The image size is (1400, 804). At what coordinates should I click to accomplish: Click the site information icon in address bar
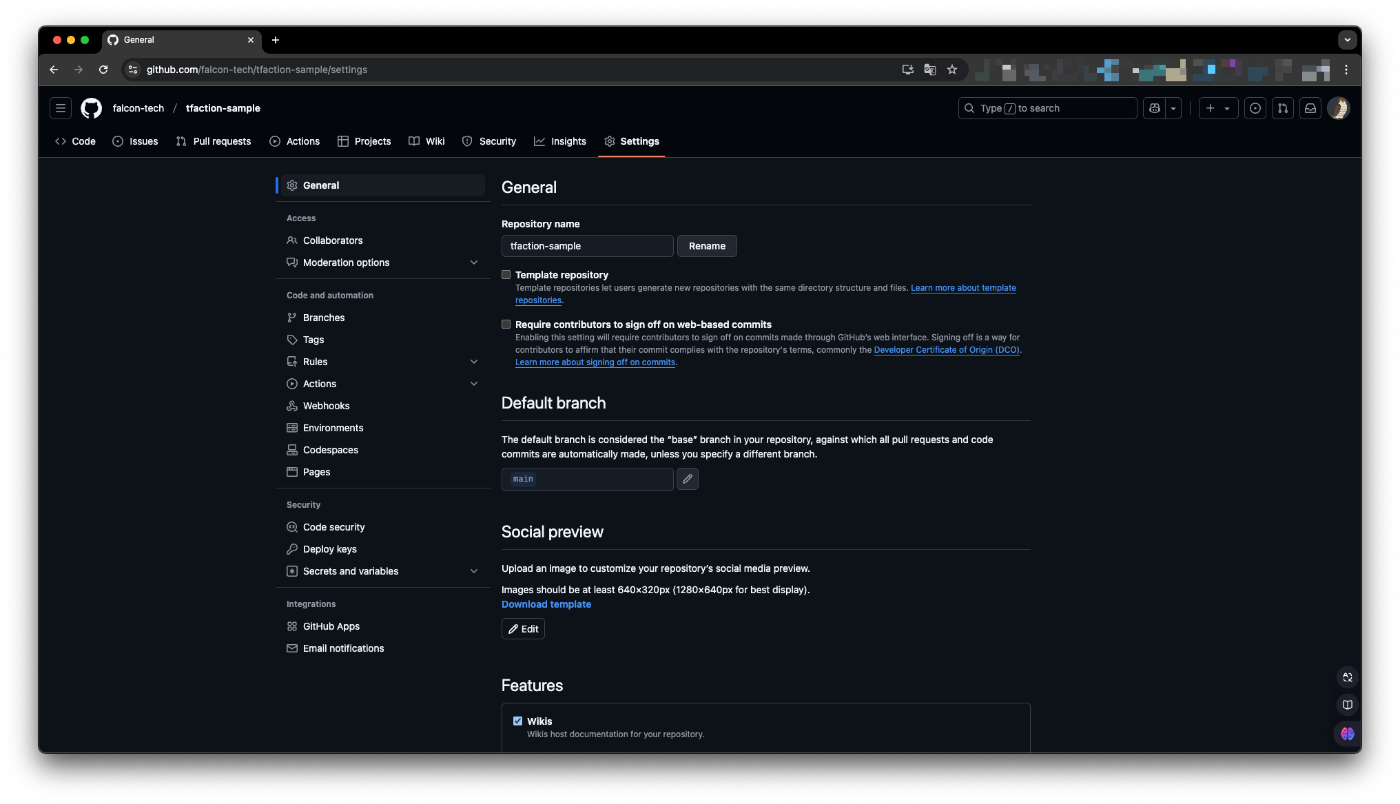[133, 69]
